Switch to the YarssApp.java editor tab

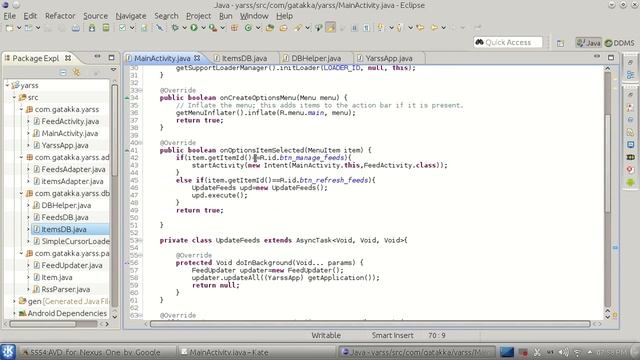[x=389, y=58]
